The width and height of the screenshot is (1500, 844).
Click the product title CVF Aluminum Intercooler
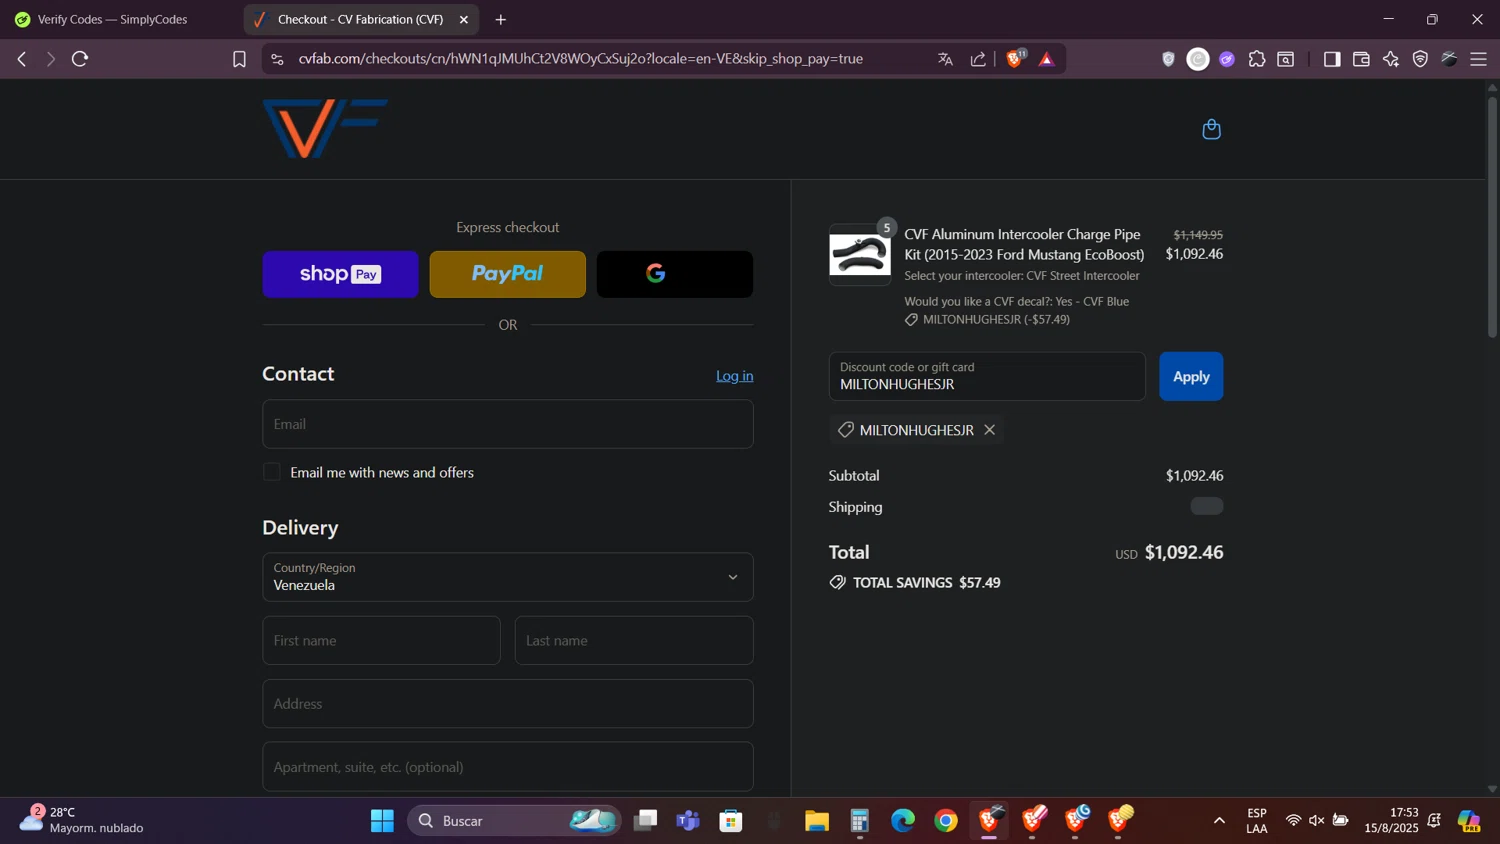pos(1024,244)
